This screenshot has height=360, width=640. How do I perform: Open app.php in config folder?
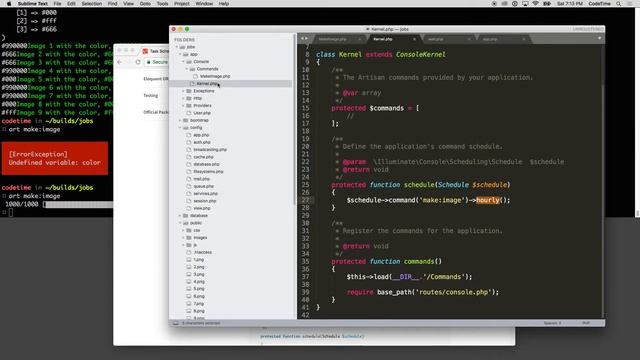click(201, 135)
